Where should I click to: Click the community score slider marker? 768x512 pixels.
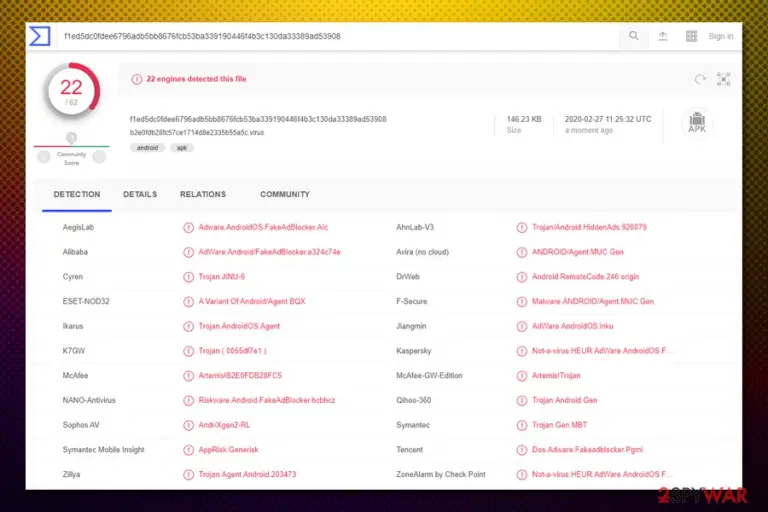(x=72, y=138)
